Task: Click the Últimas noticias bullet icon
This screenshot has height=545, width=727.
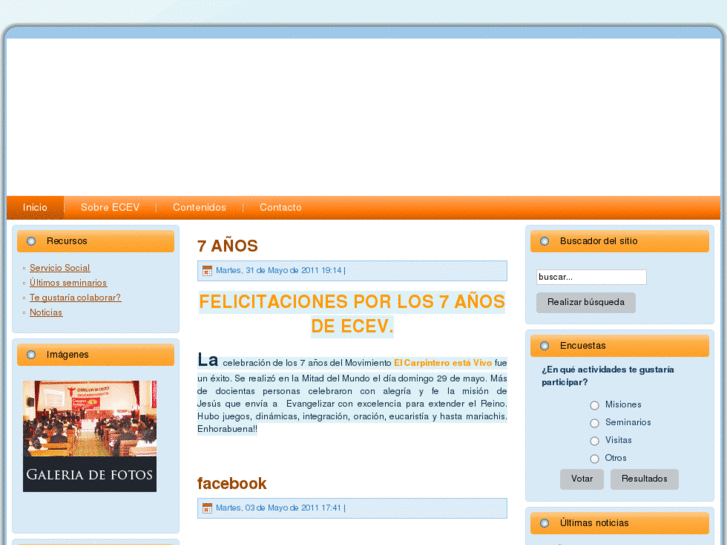Action: (x=544, y=523)
